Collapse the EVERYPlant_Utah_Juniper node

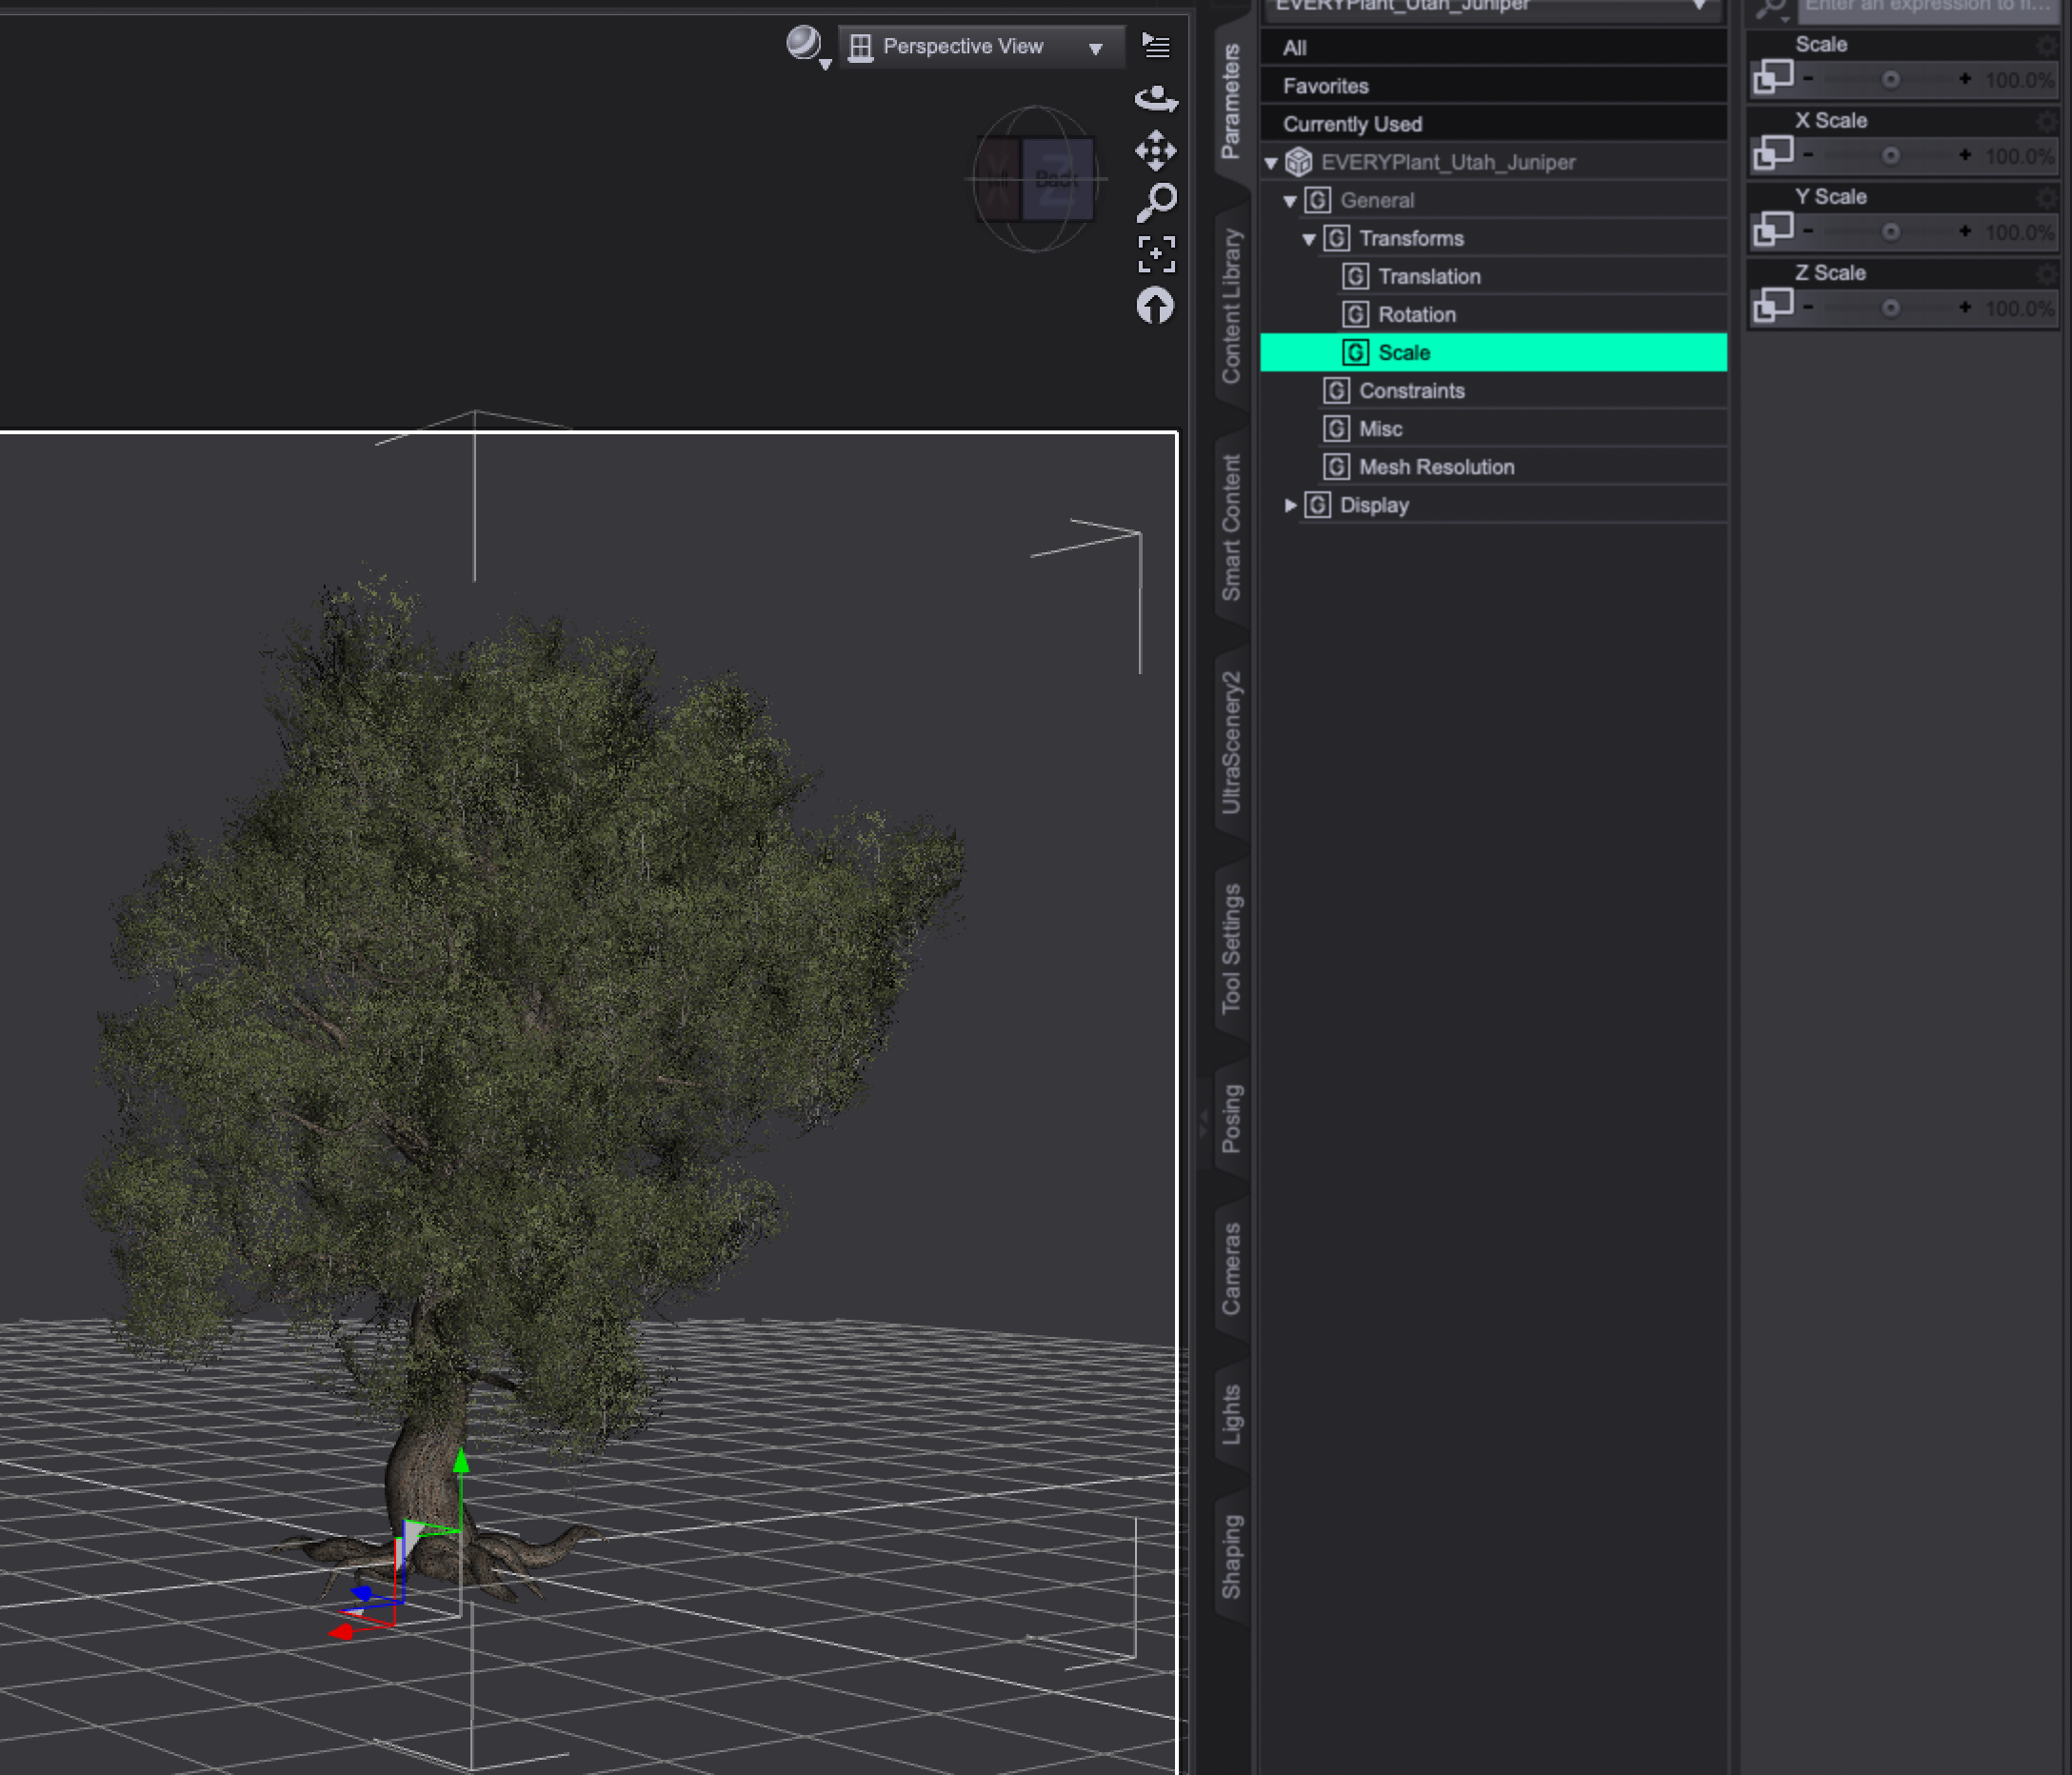coord(1271,163)
